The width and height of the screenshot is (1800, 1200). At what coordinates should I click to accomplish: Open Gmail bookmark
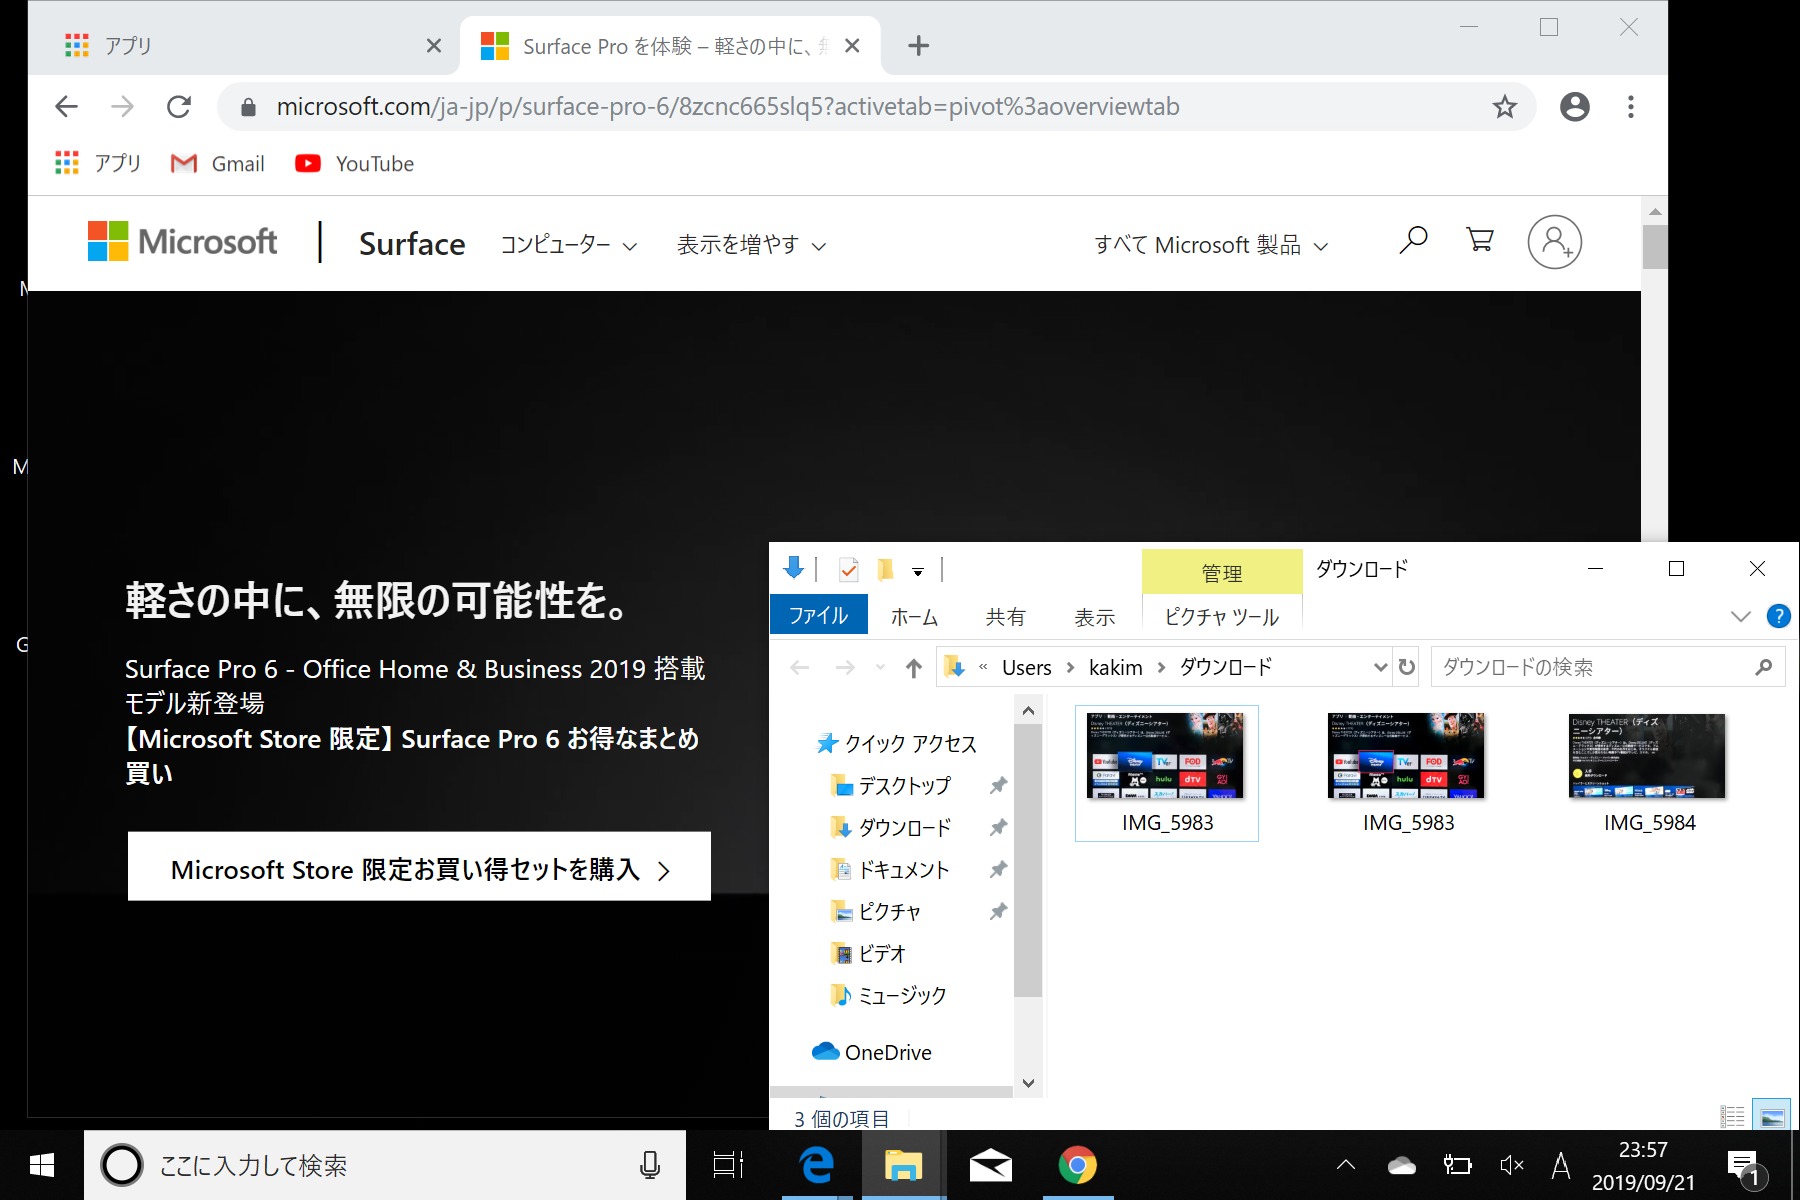pyautogui.click(x=218, y=164)
